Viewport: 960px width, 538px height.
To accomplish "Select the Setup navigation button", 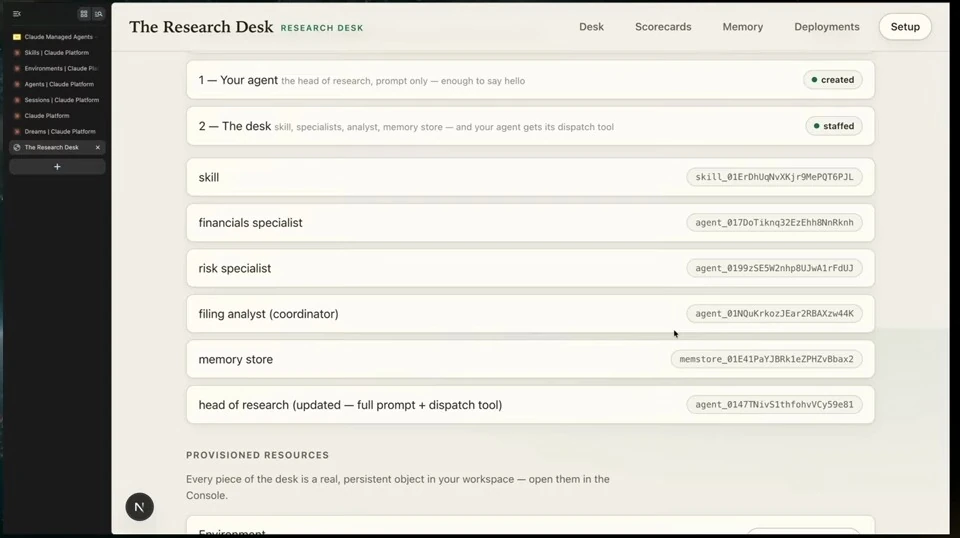I will [905, 27].
